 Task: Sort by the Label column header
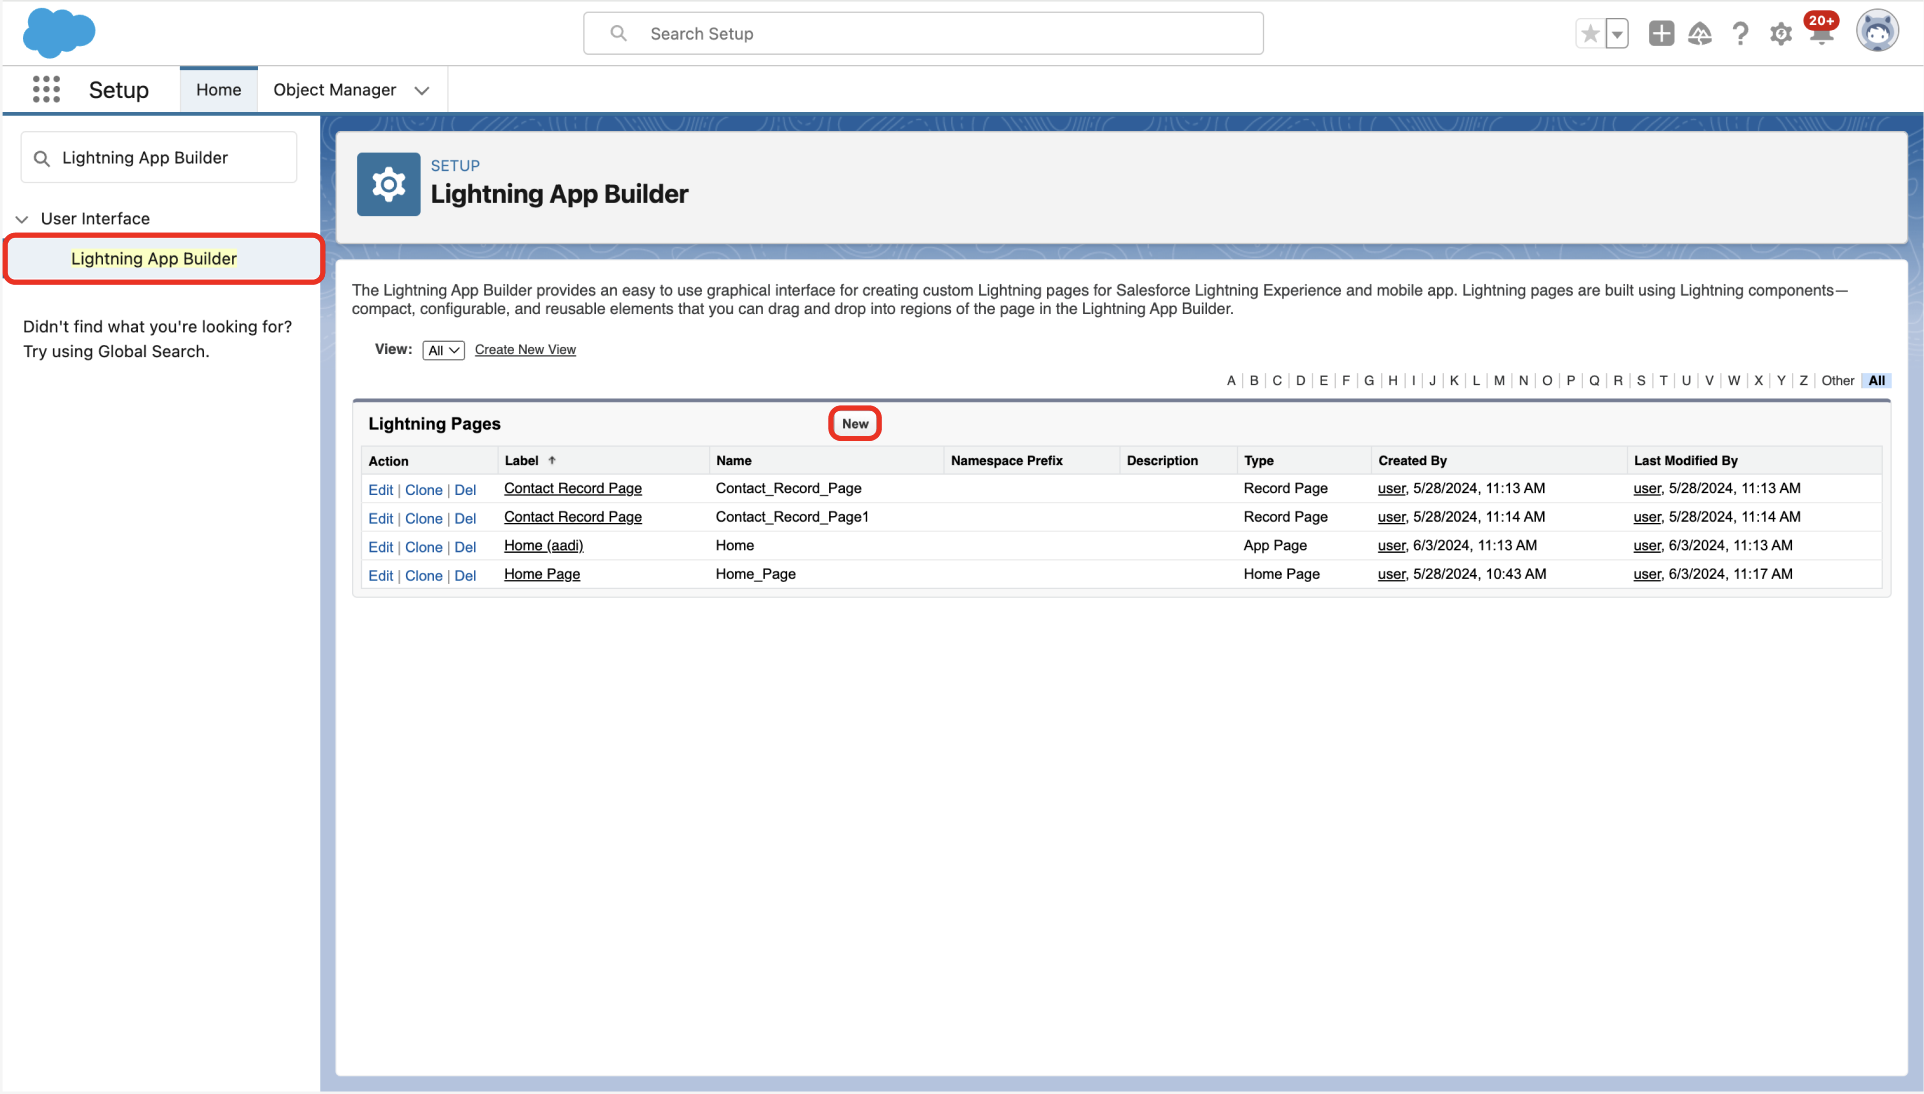pyautogui.click(x=521, y=461)
